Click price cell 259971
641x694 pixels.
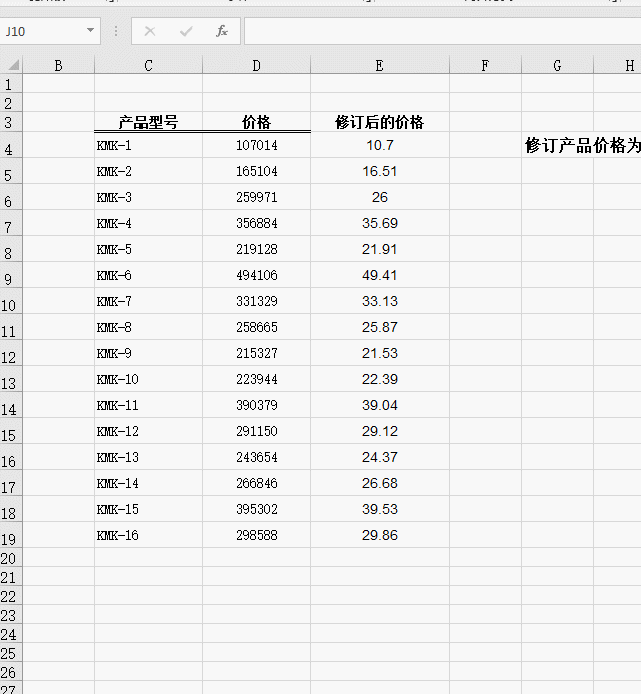point(256,197)
